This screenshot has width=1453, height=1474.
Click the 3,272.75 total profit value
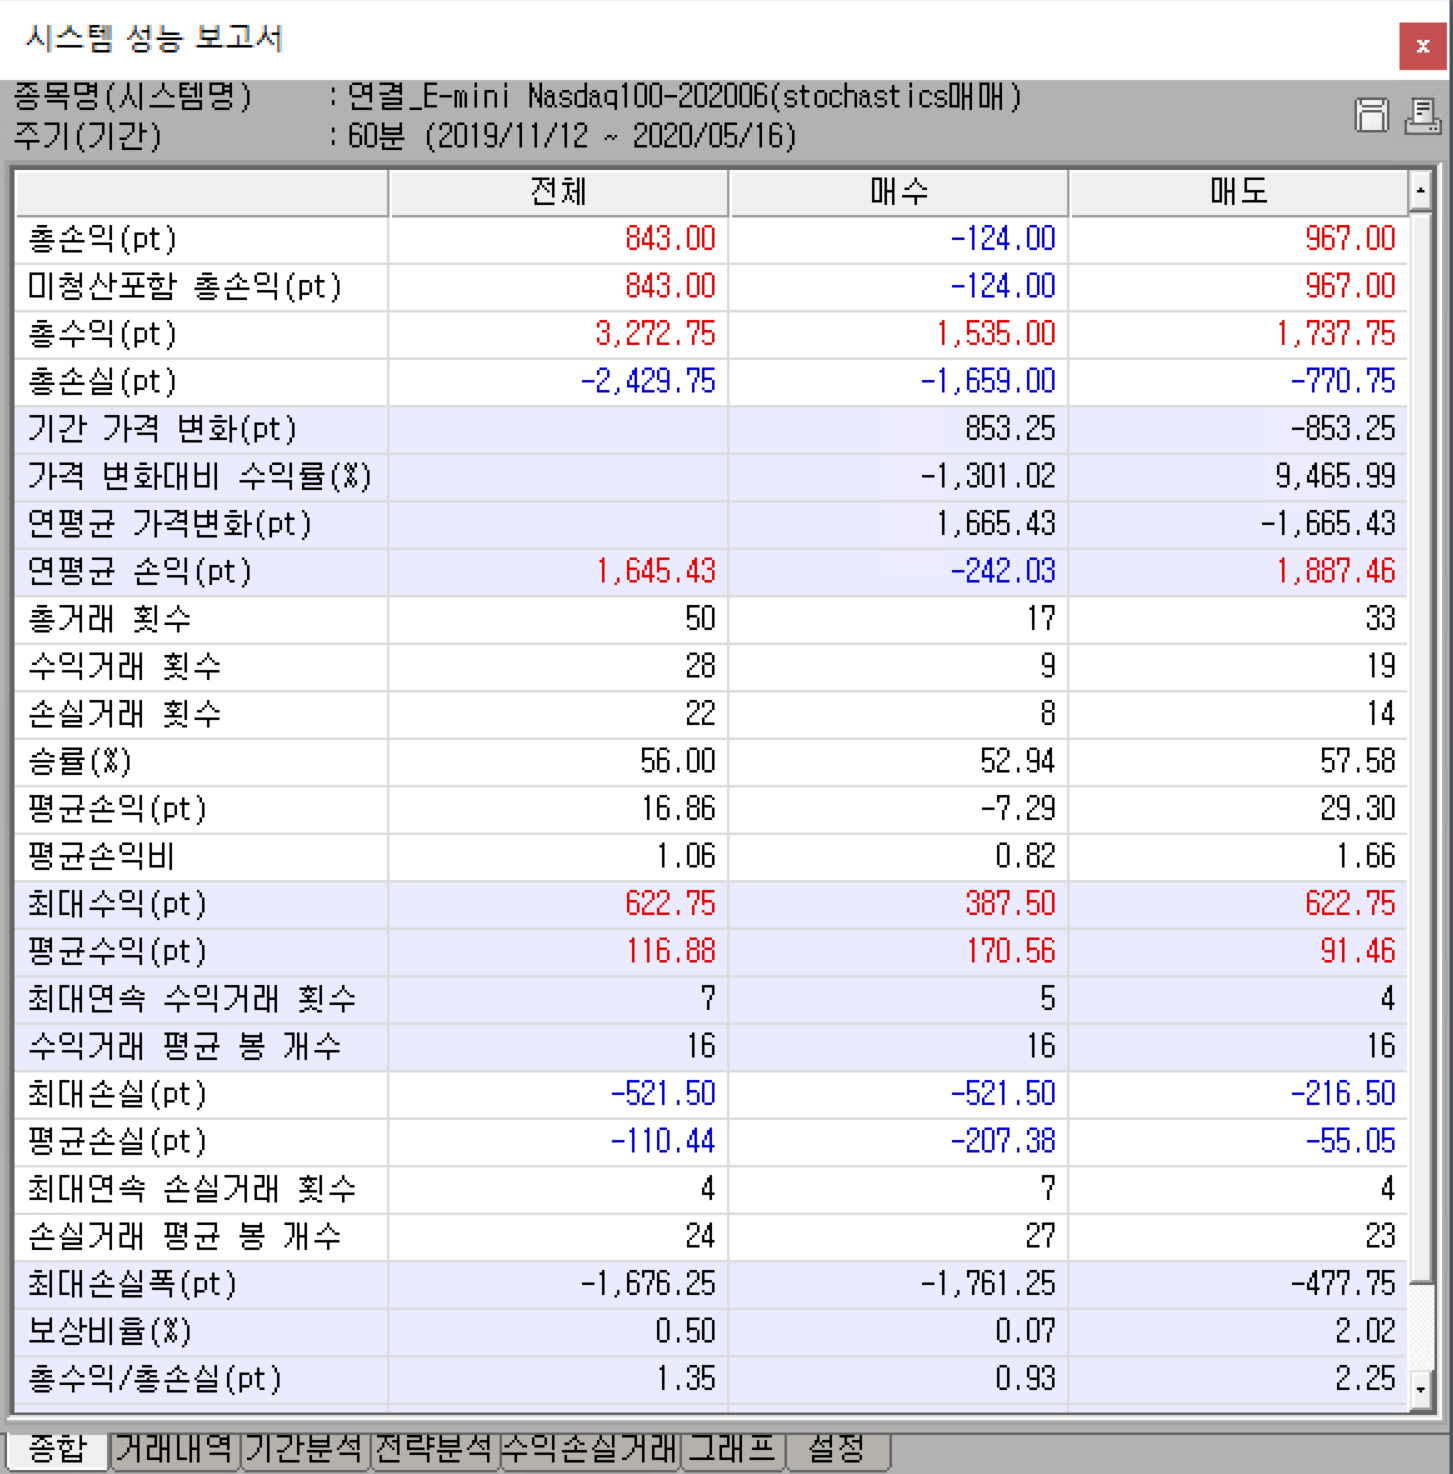point(656,334)
